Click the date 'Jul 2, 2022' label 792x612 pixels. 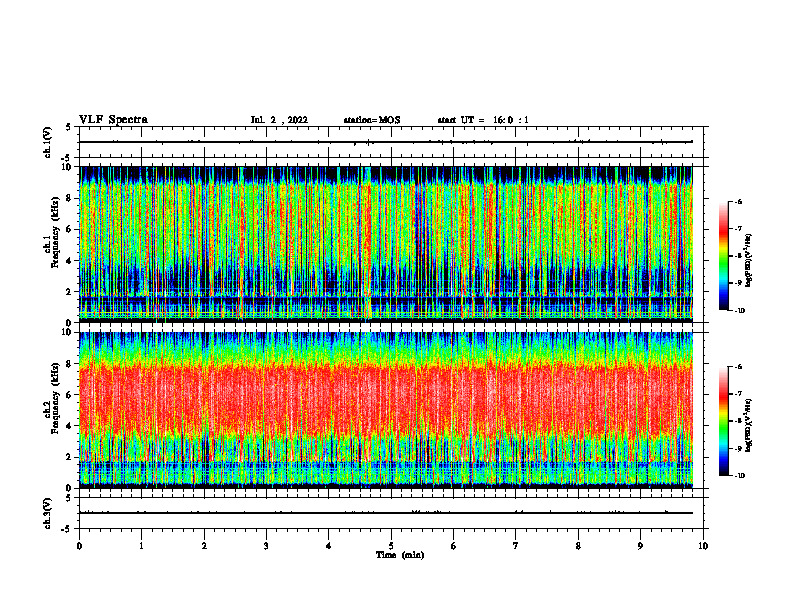point(279,120)
